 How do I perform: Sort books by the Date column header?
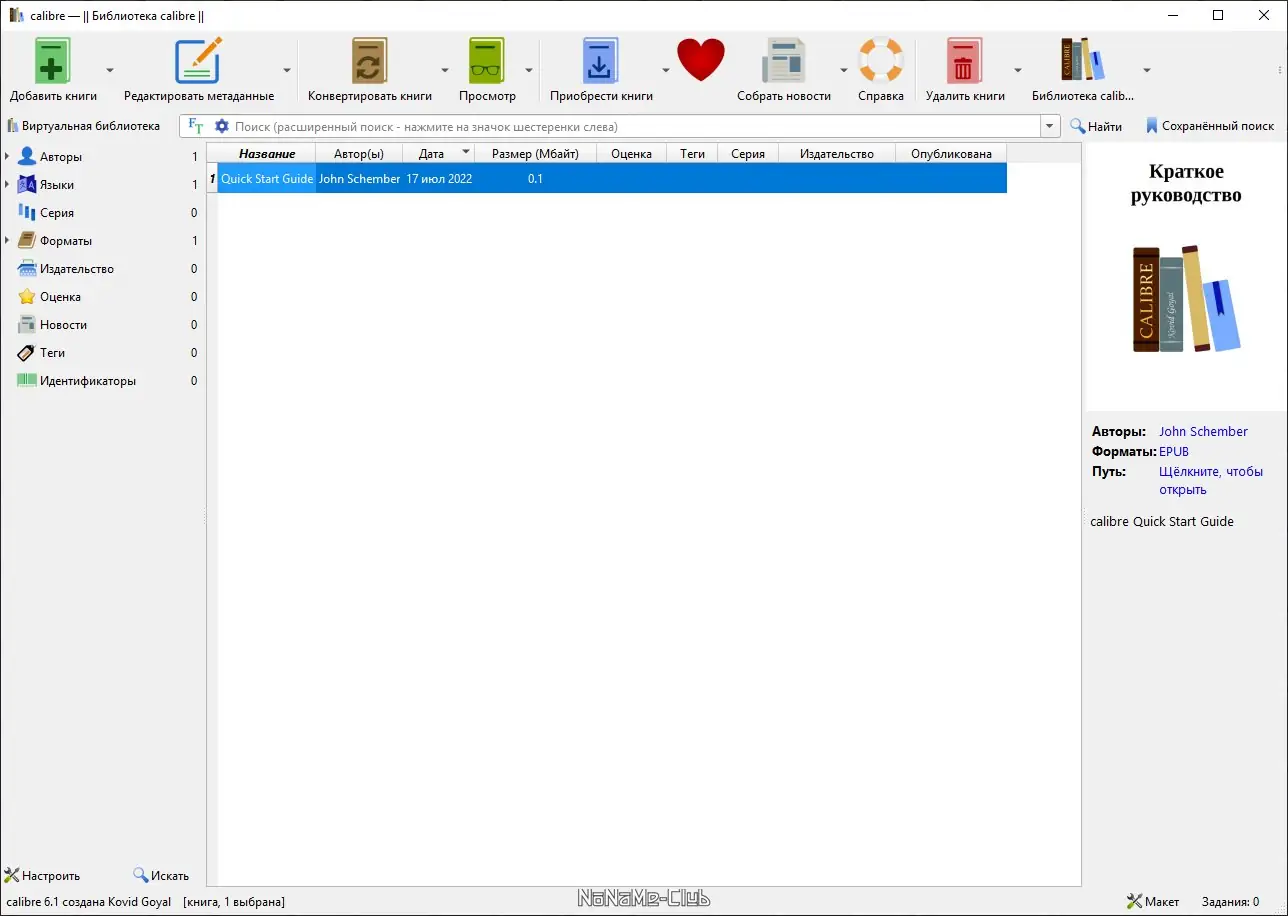click(x=439, y=153)
